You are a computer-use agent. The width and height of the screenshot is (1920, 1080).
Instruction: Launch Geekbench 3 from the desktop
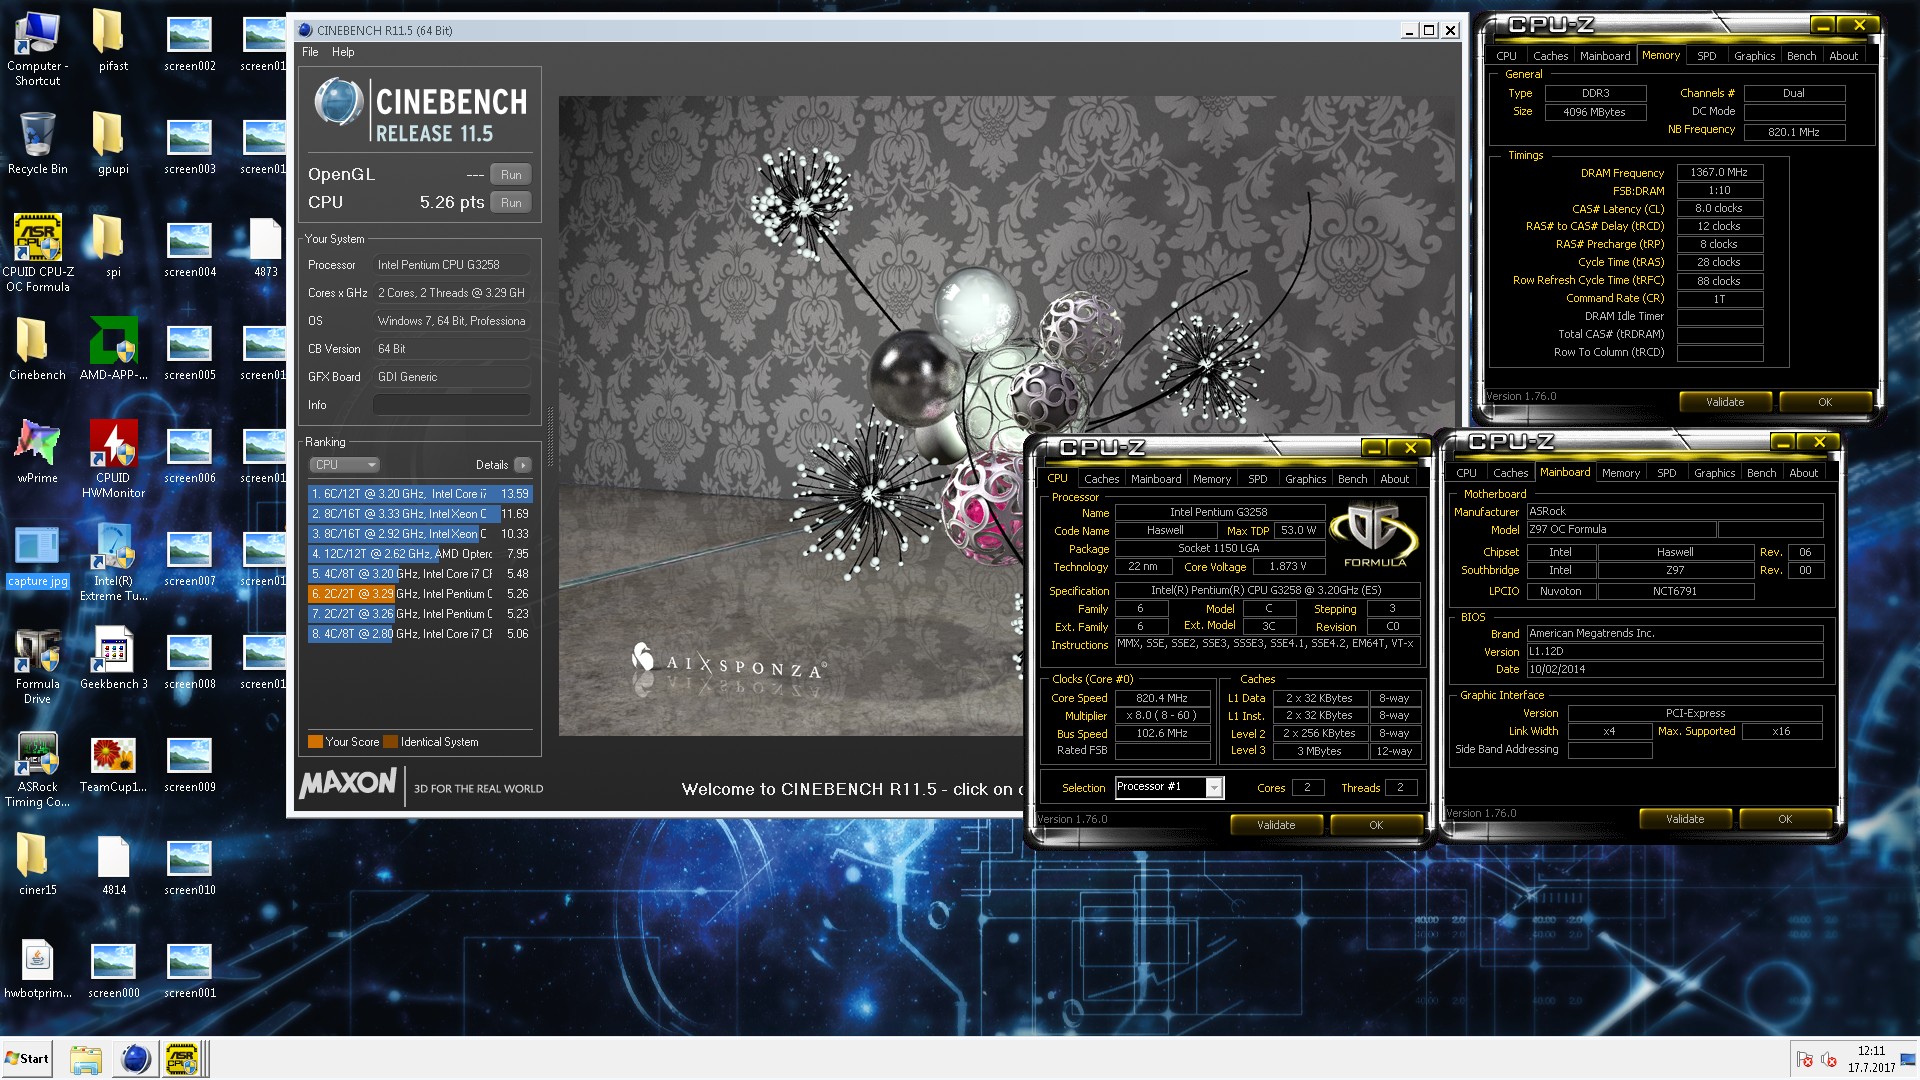click(x=113, y=659)
